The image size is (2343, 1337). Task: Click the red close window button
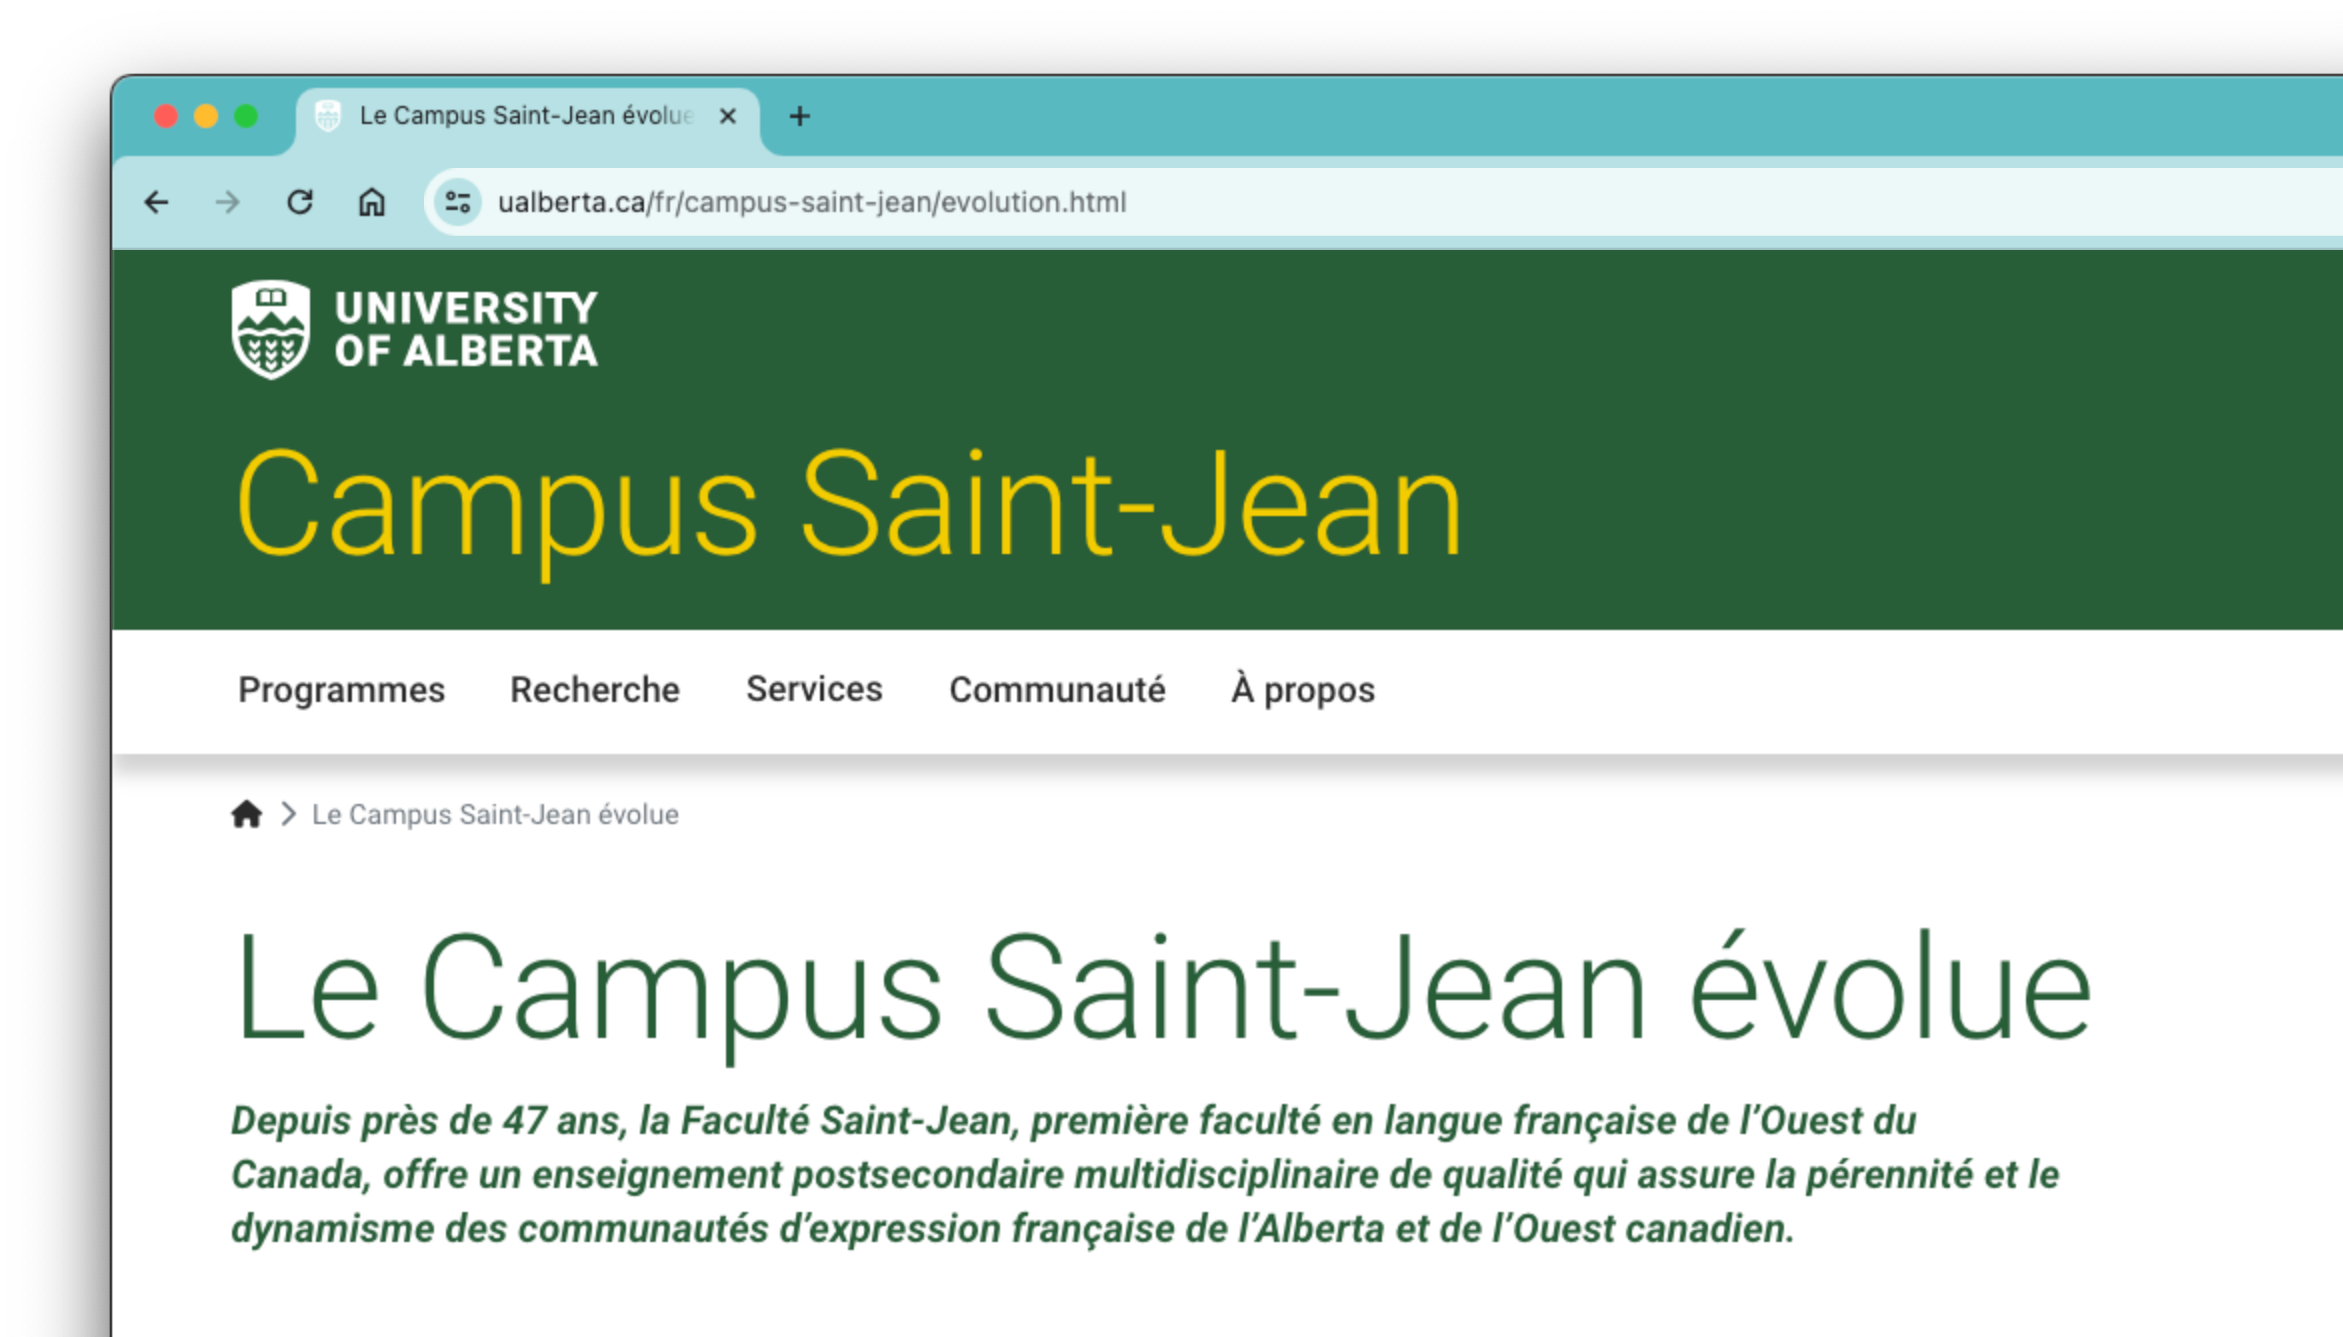point(166,116)
